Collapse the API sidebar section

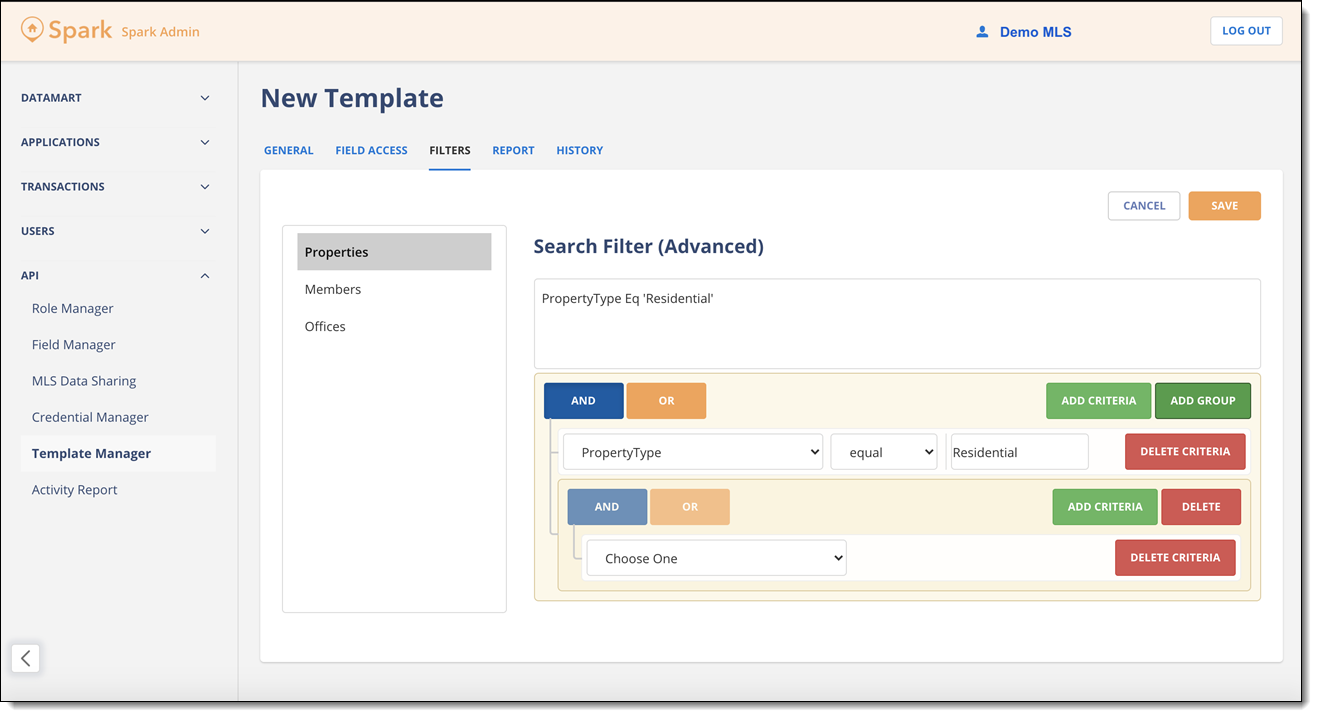[x=116, y=275]
